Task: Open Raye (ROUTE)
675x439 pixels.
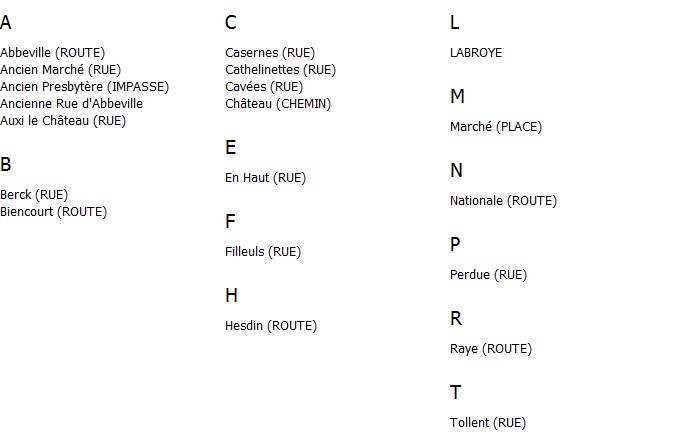Action: tap(491, 349)
